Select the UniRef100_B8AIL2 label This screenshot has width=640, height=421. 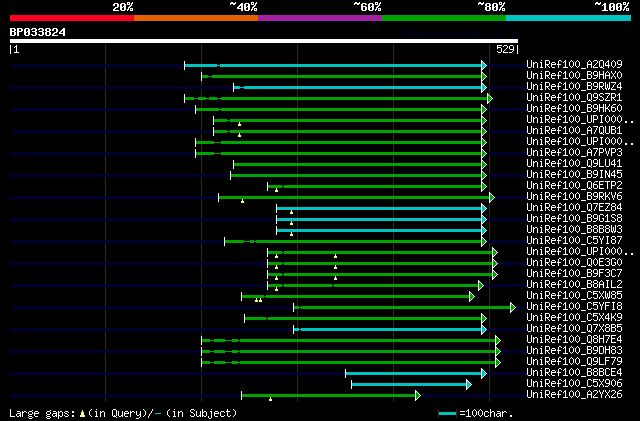point(574,285)
